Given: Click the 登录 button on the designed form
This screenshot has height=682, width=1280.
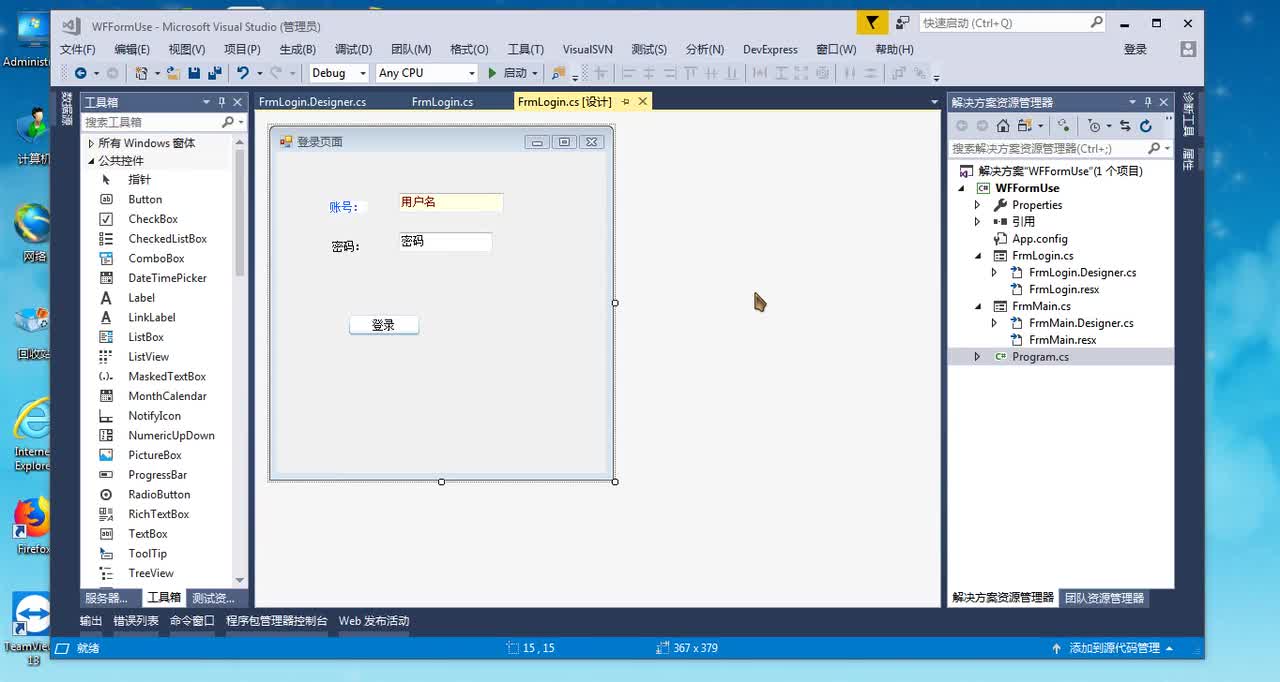Looking at the screenshot, I should tap(384, 325).
